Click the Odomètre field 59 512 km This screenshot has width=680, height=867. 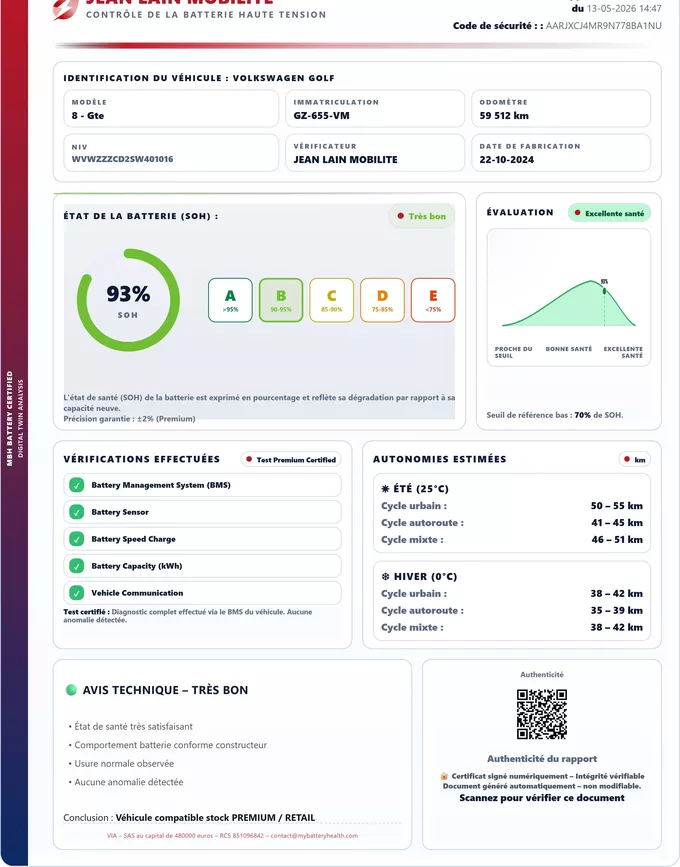tap(561, 109)
